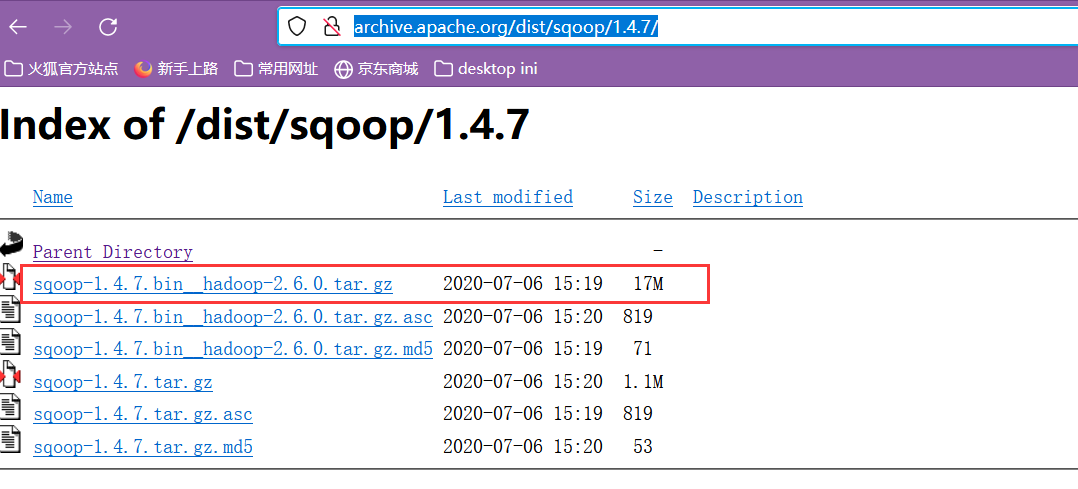Open the 火狐官方站点 bookmark folder
1078x489 pixels.
coord(61,69)
